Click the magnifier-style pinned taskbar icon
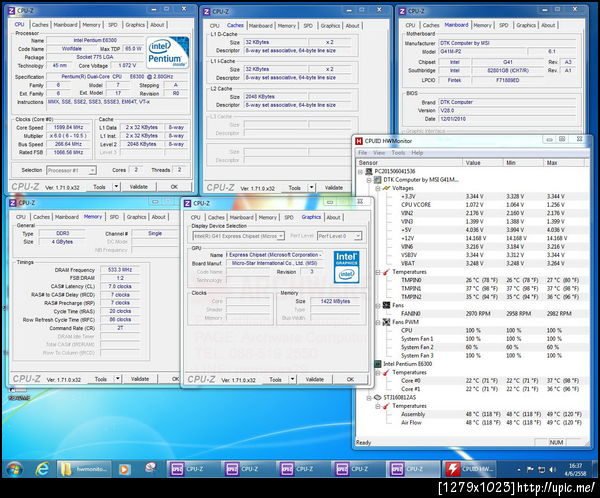Image resolution: width=600 pixels, height=498 pixels. pos(151,468)
